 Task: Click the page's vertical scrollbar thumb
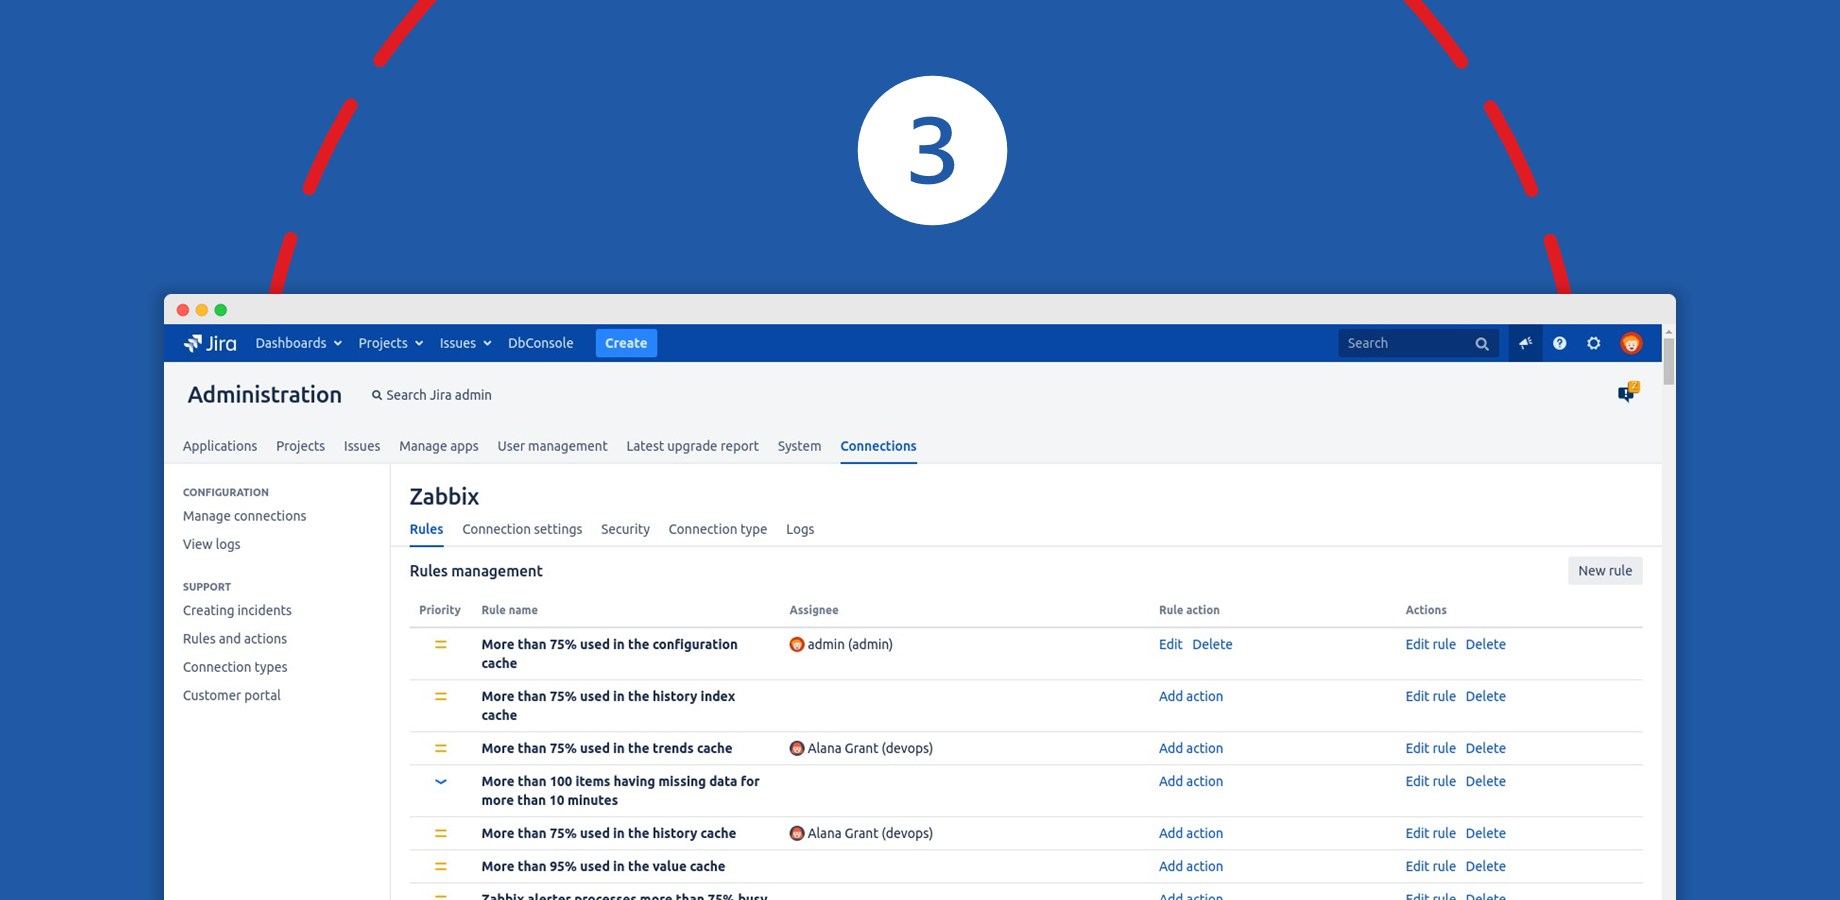[1668, 360]
